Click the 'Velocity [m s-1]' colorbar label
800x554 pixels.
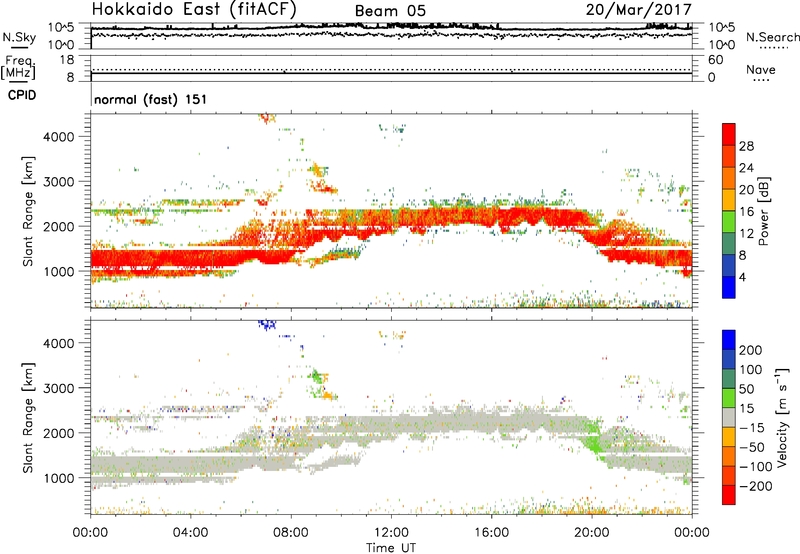(x=782, y=417)
